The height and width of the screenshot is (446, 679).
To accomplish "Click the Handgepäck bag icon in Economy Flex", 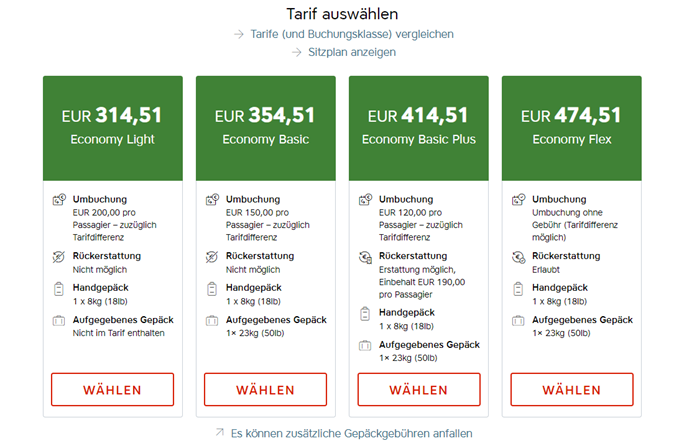I will pos(518,289).
